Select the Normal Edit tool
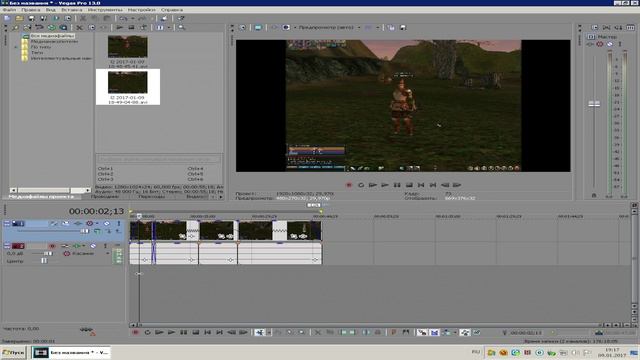This screenshot has height=360, width=640. [259, 333]
